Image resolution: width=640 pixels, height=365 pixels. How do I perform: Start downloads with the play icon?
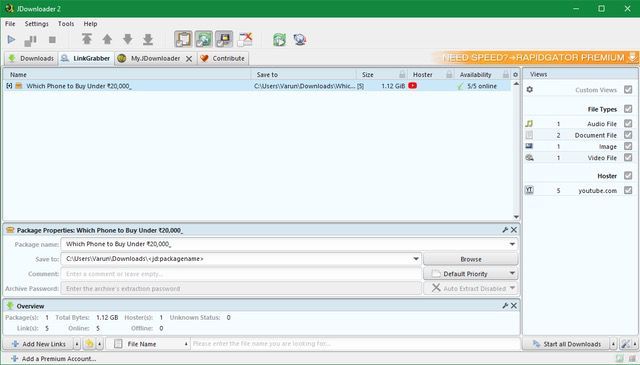(11, 40)
